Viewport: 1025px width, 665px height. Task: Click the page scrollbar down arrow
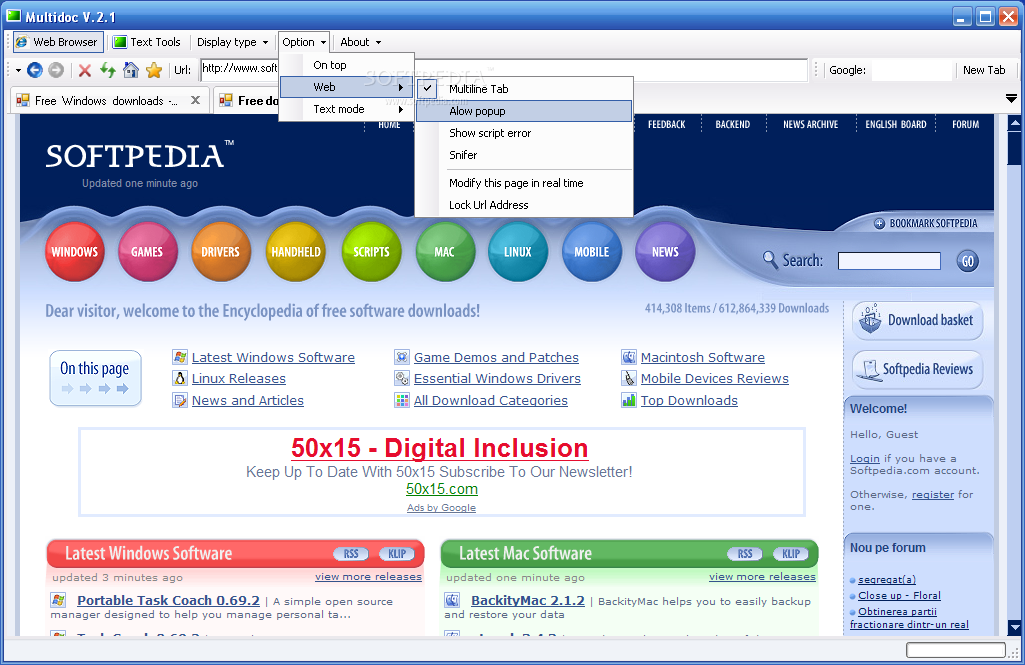(1014, 627)
